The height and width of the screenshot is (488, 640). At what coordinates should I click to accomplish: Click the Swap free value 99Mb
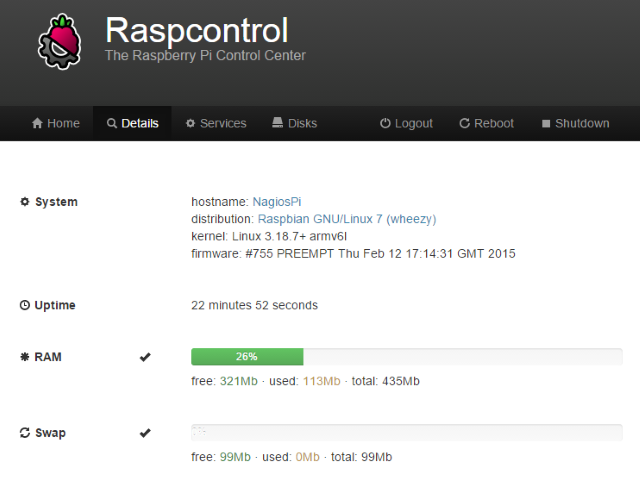pos(235,457)
